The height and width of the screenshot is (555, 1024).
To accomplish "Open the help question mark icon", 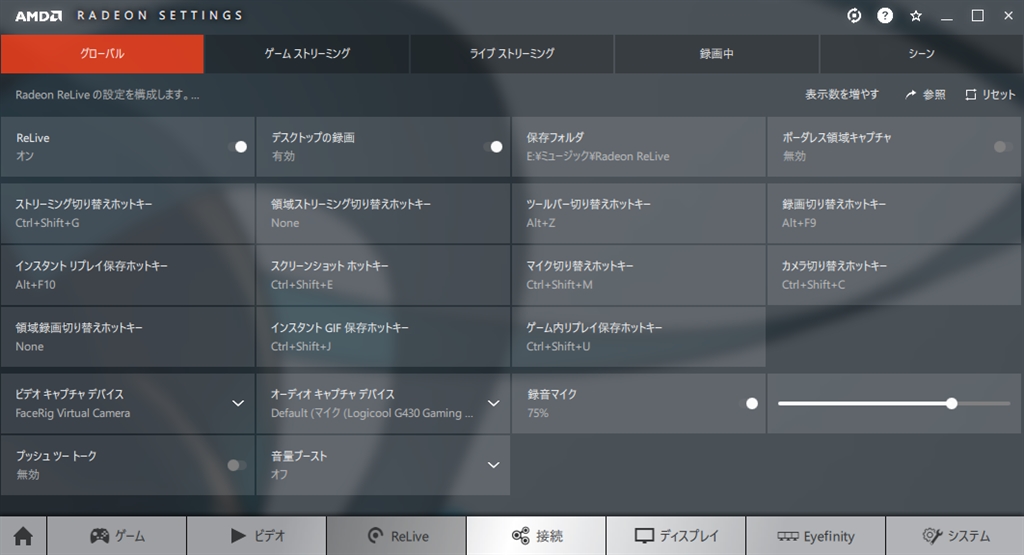I will (885, 16).
